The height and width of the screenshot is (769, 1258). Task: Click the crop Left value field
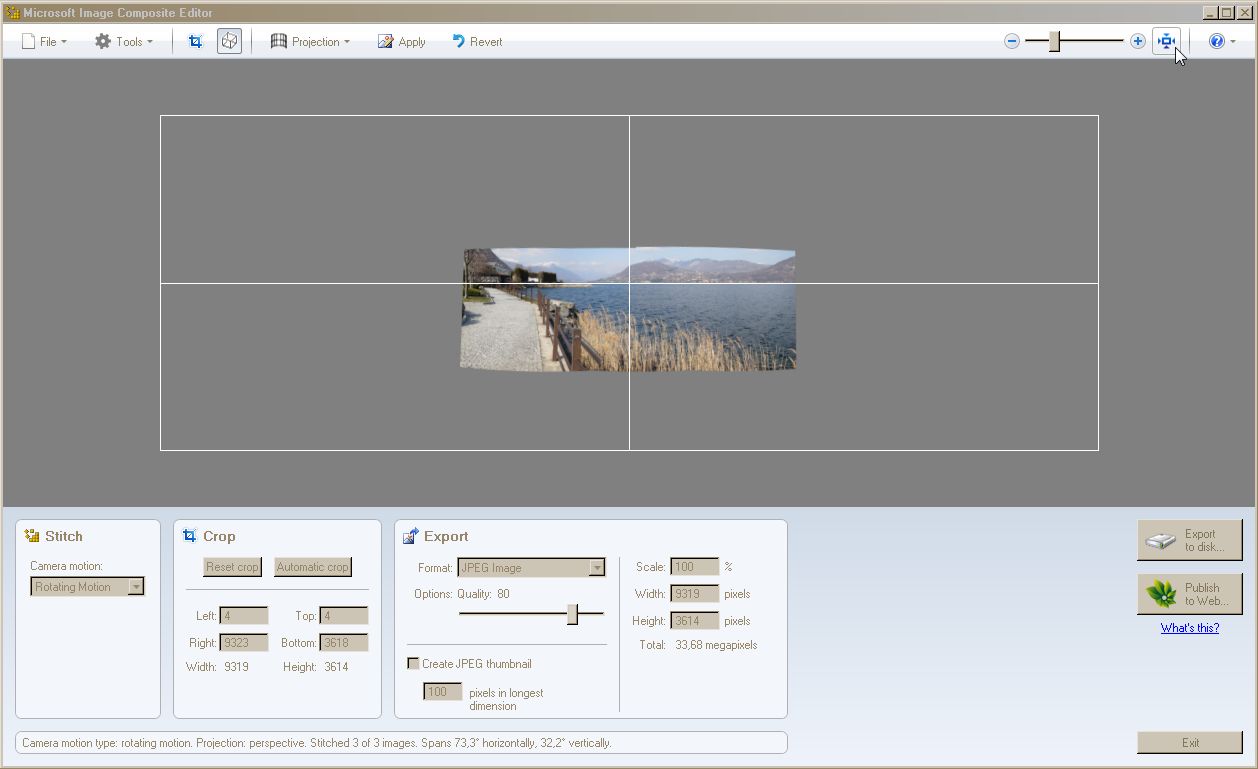tap(244, 616)
